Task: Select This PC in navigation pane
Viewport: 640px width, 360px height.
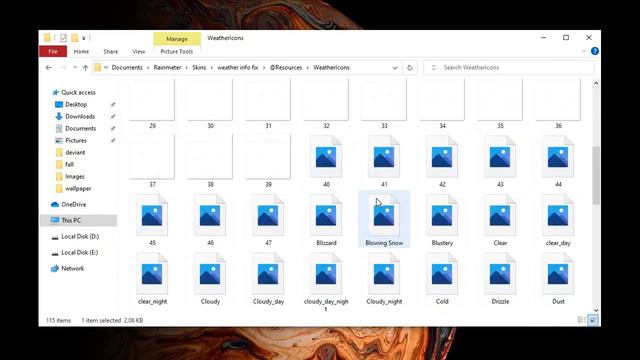Action: click(78, 220)
